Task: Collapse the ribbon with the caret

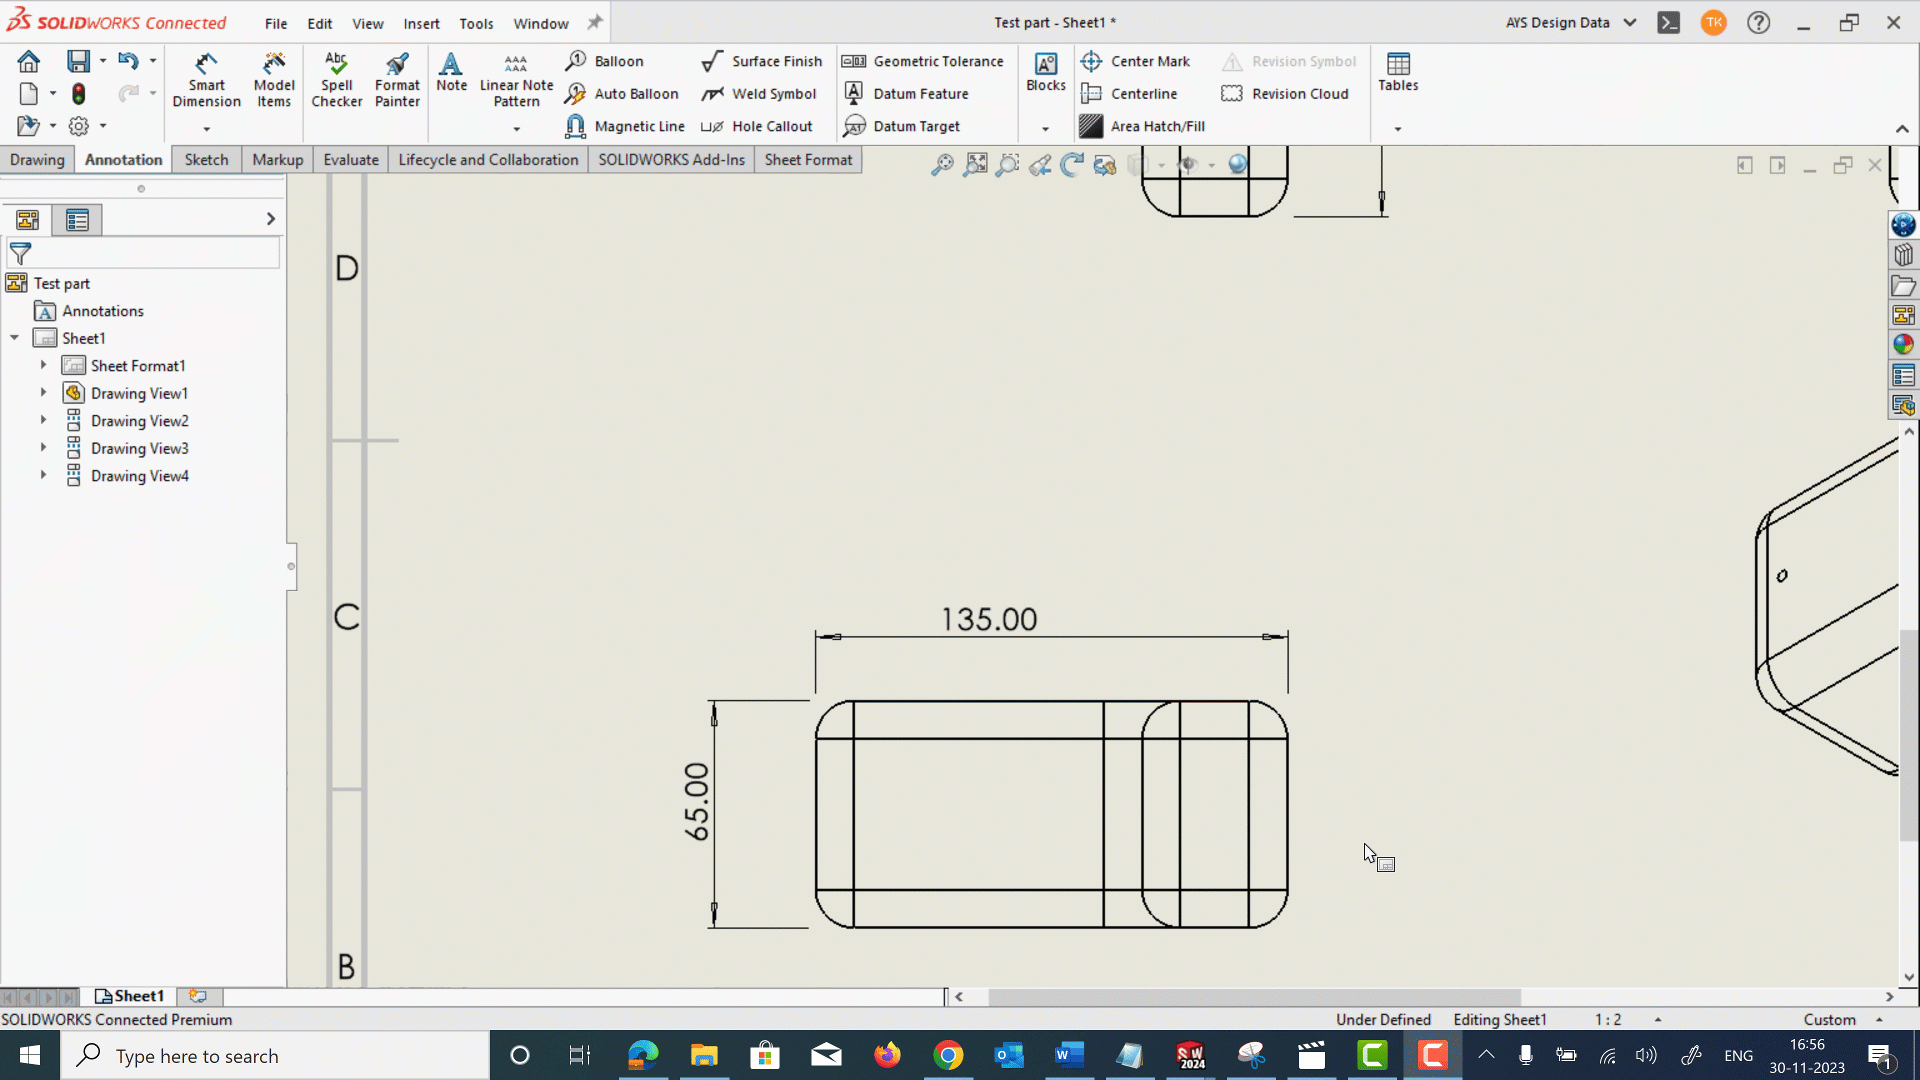Action: coord(1902,129)
